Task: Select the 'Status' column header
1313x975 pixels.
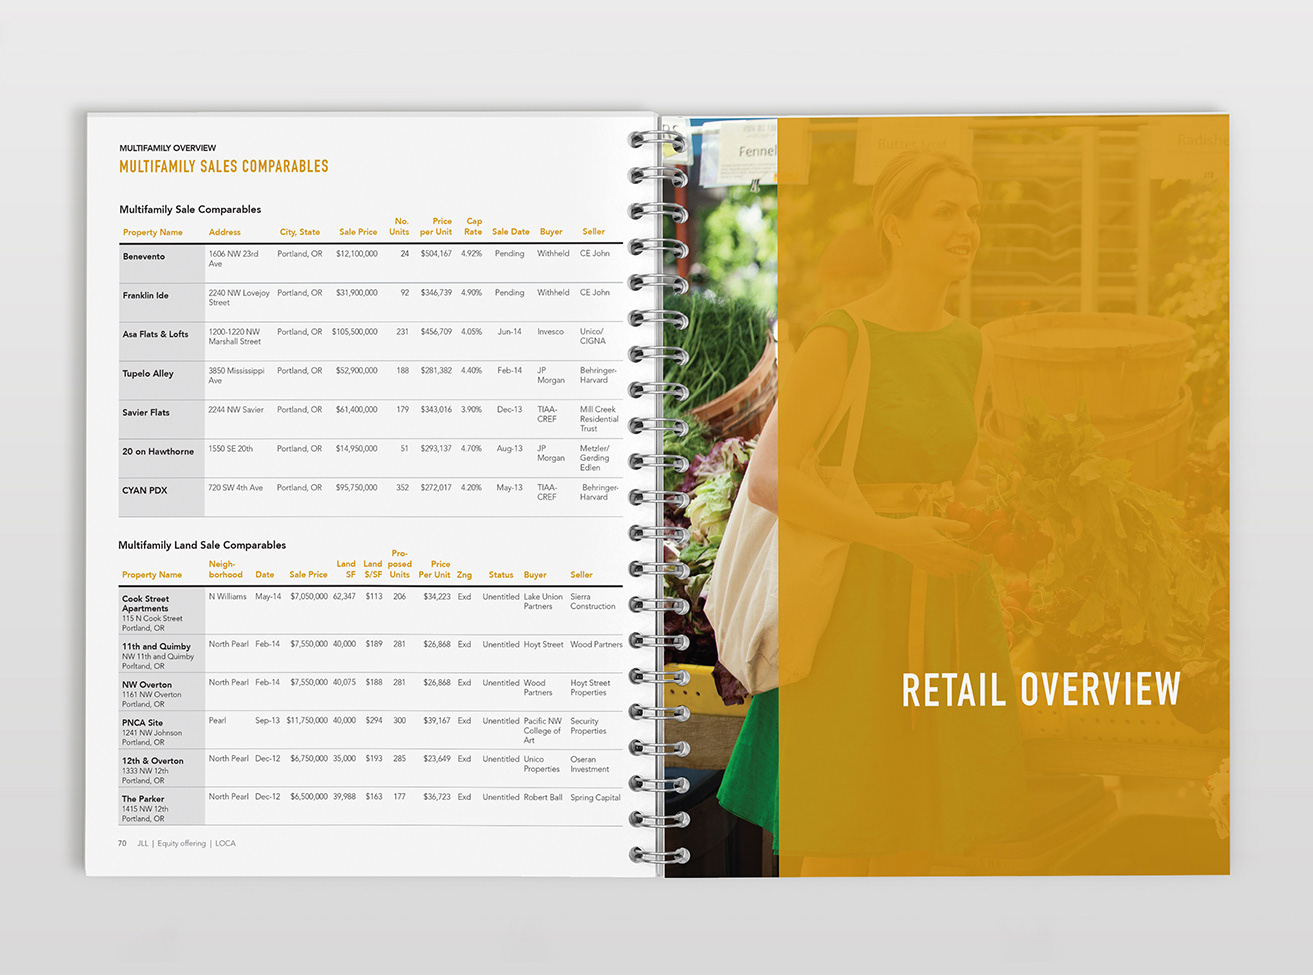Action: pyautogui.click(x=501, y=575)
